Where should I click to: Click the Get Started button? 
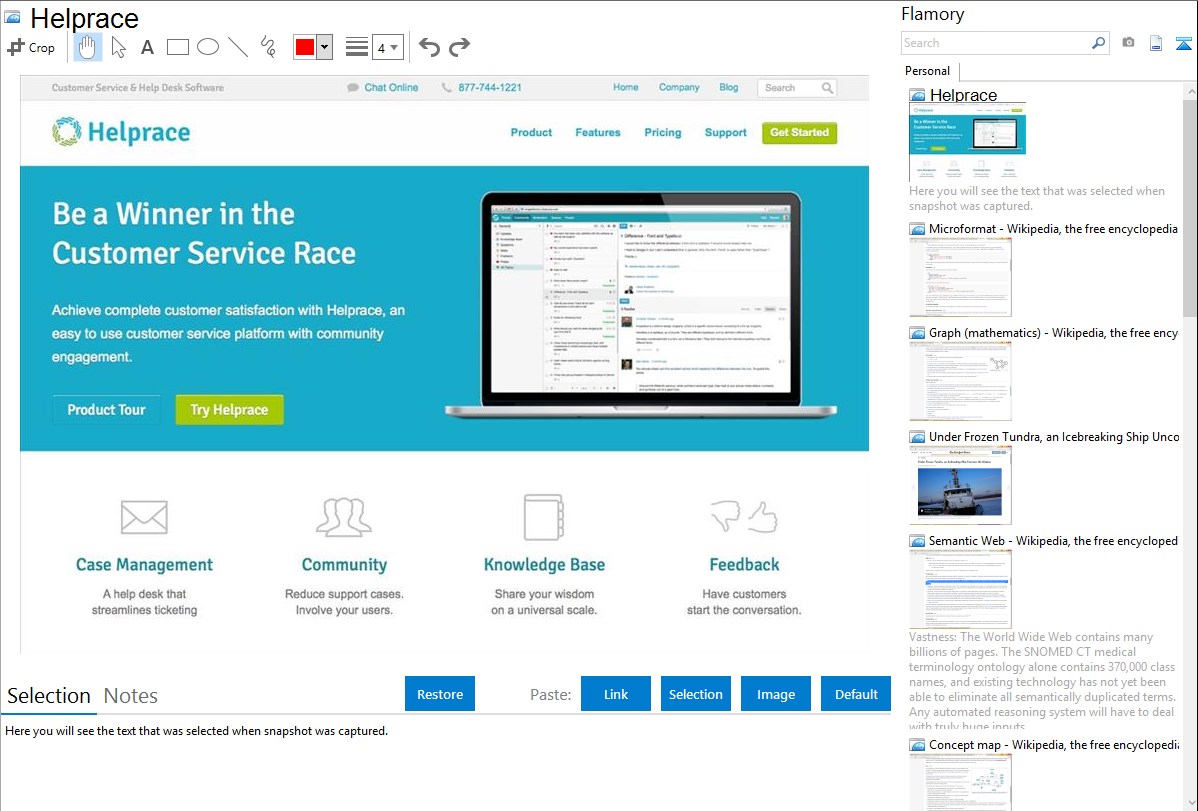coord(799,132)
